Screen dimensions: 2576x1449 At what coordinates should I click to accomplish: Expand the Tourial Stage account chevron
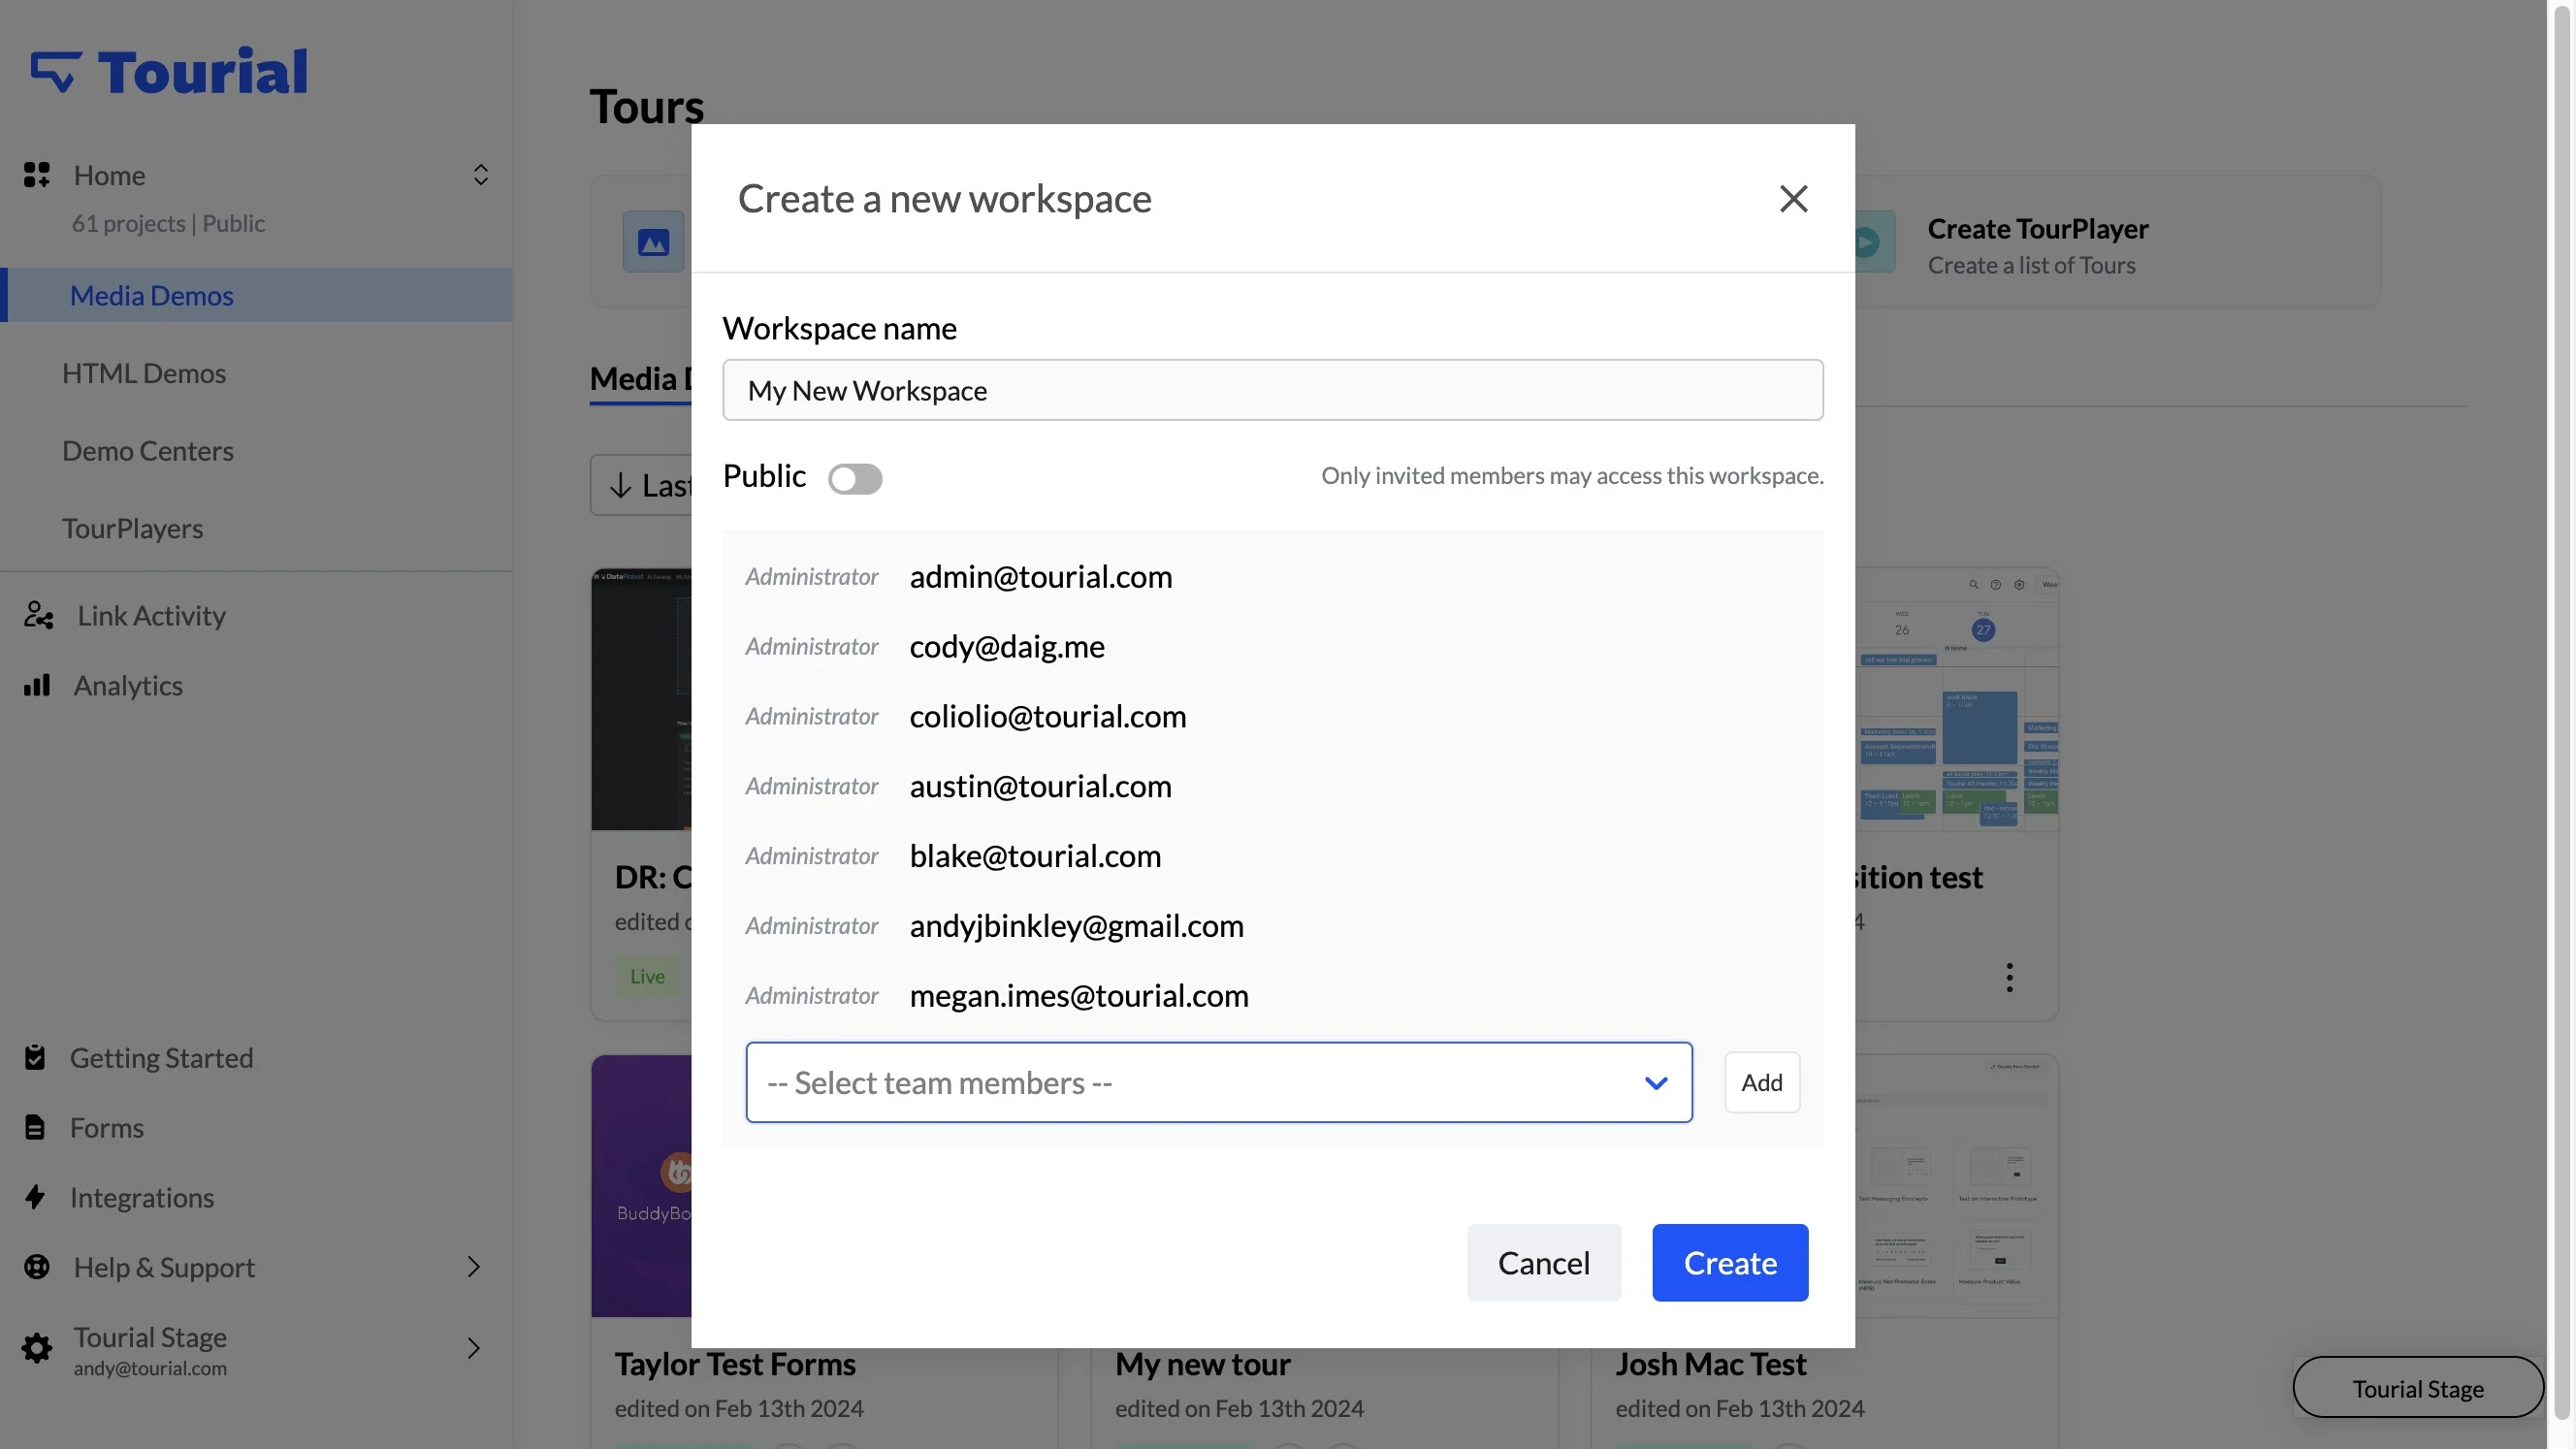point(474,1348)
